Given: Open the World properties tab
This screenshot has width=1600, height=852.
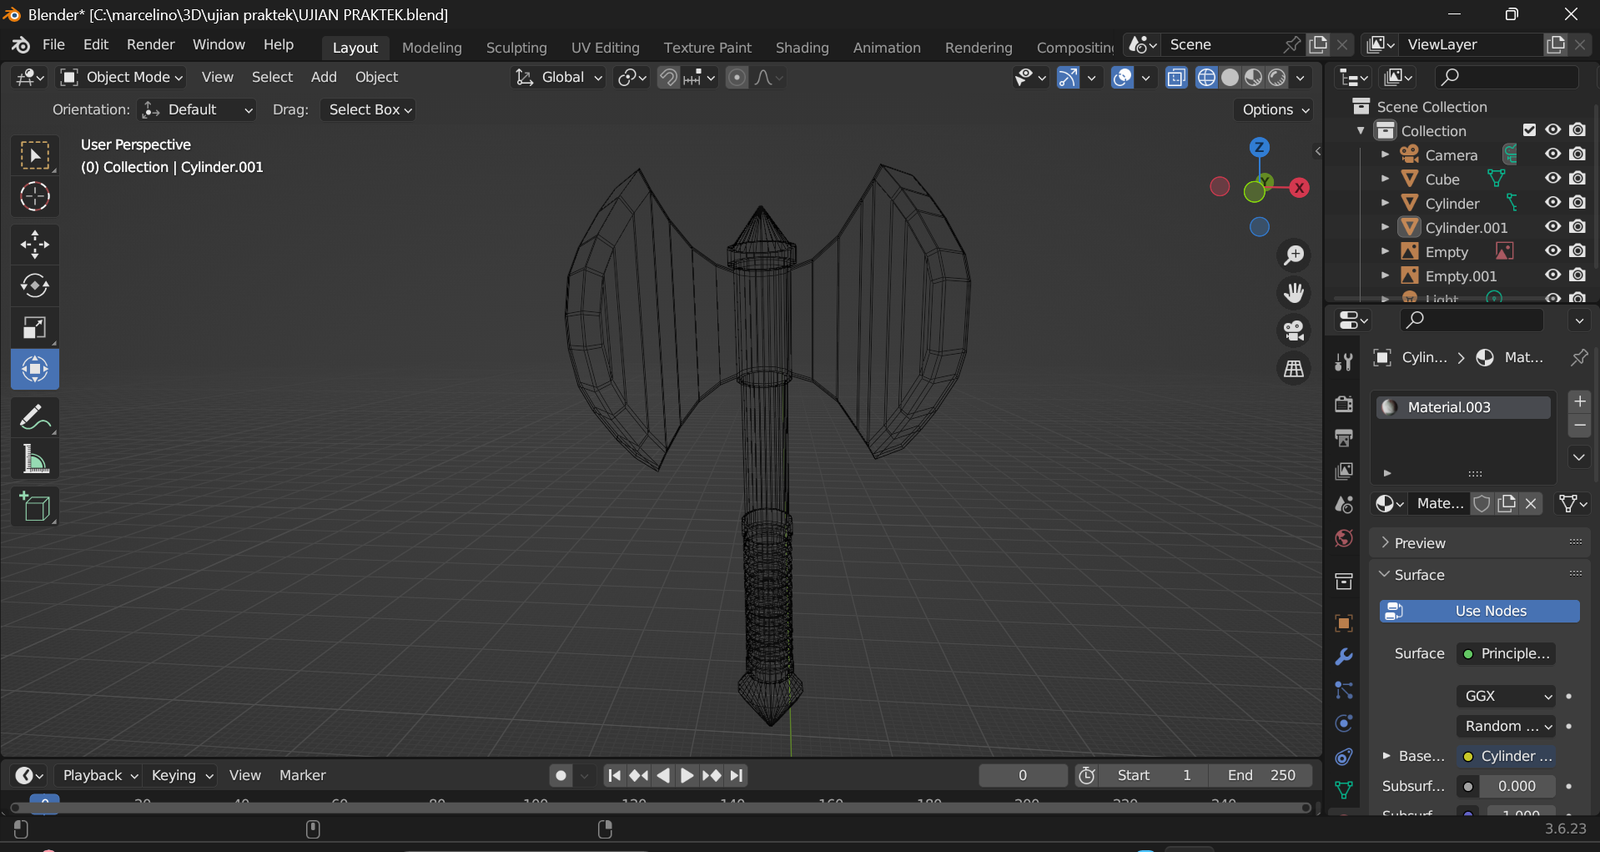Looking at the screenshot, I should point(1344,538).
